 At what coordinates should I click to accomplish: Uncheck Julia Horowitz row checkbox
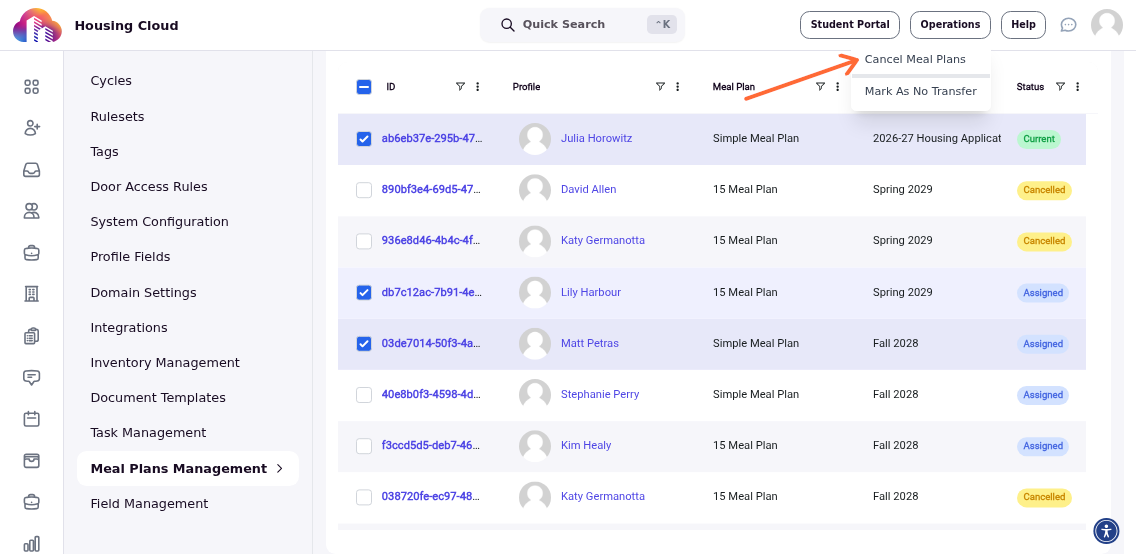pos(364,139)
